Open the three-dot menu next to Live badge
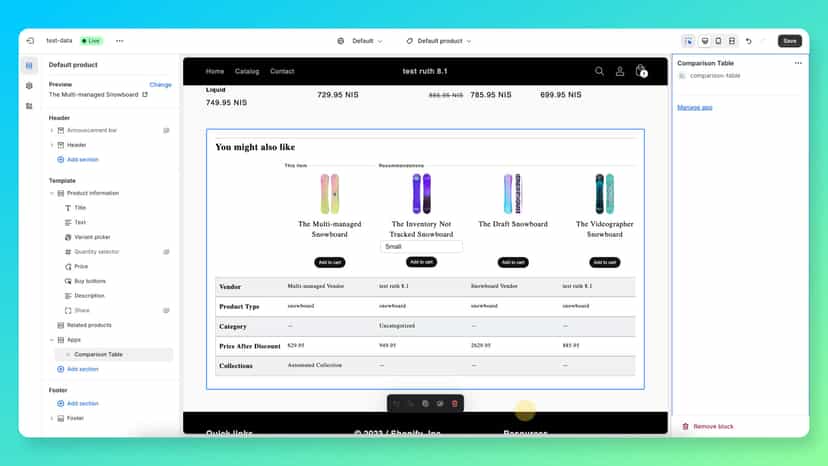The width and height of the screenshot is (828, 466). [119, 41]
